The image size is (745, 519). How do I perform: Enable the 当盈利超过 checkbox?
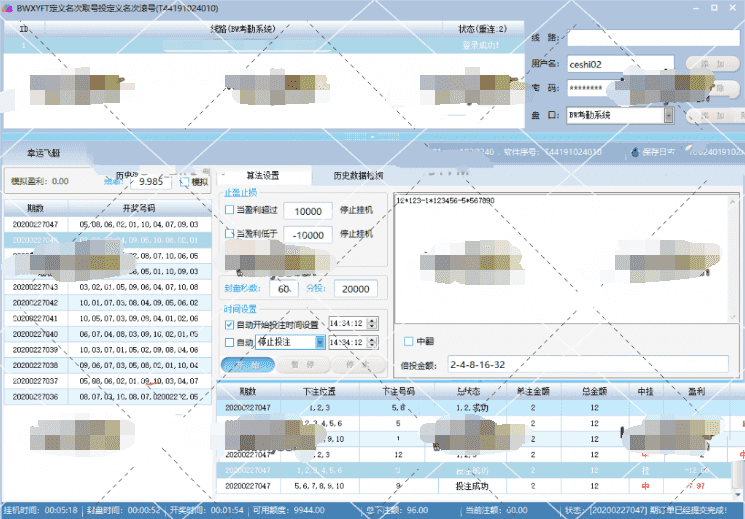tap(229, 210)
